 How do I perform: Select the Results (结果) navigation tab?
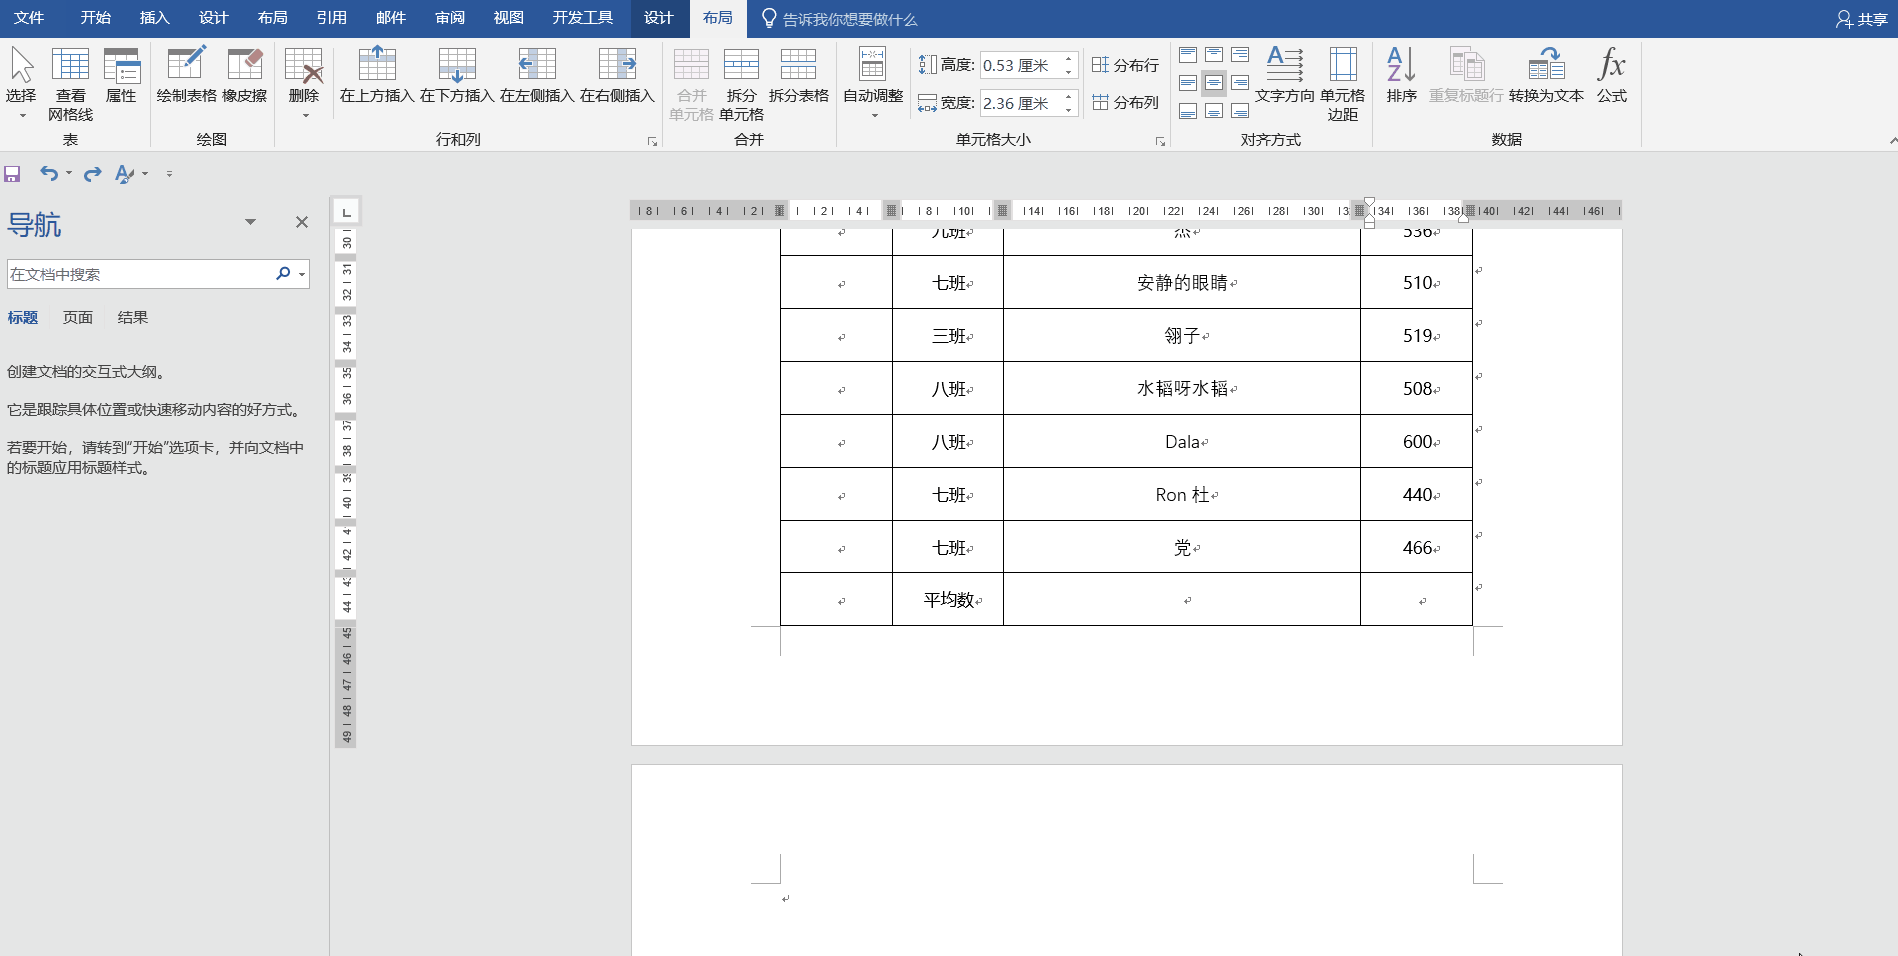[x=133, y=317]
